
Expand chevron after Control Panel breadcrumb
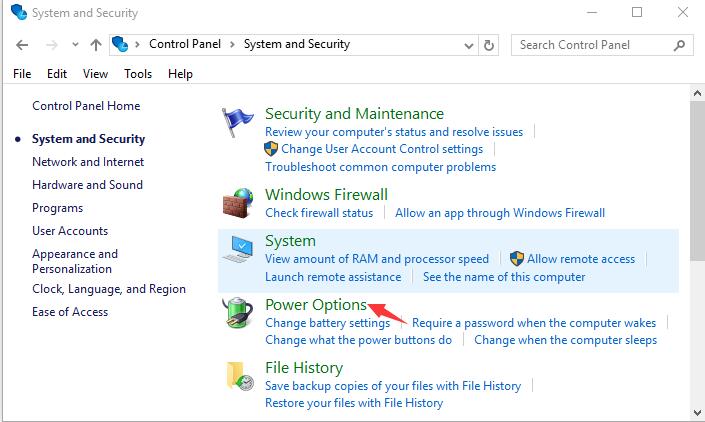[232, 44]
